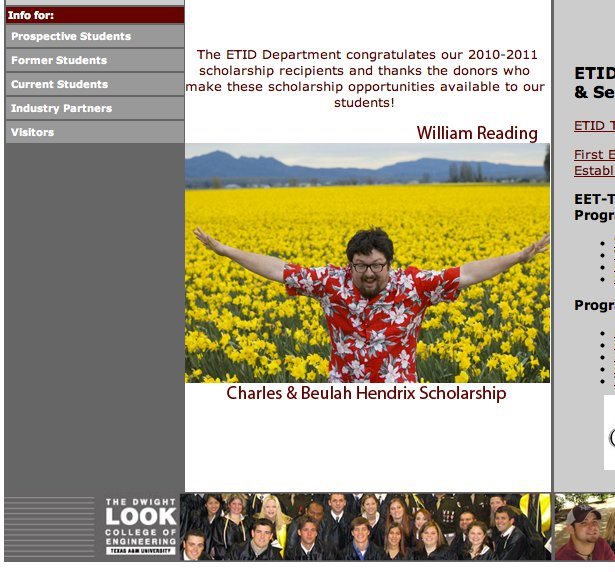This screenshot has width=615, height=572.
Task: Click the daffodil field photo of William Reading
Action: [367, 263]
